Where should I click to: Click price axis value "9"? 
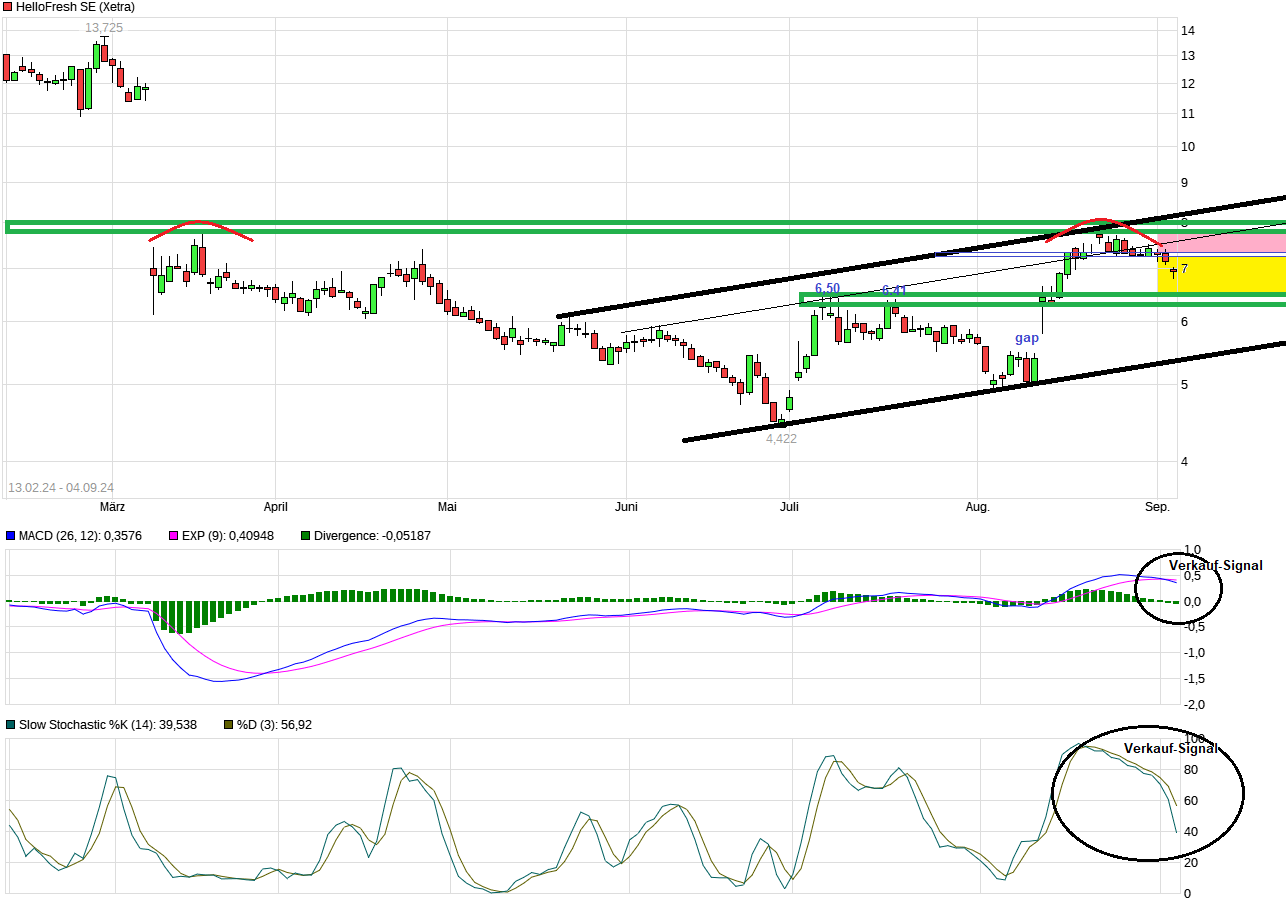pyautogui.click(x=1185, y=183)
